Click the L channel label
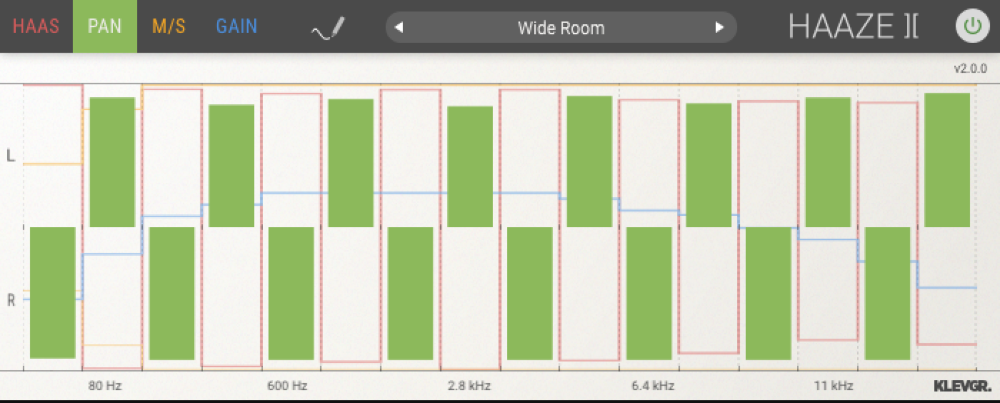The width and height of the screenshot is (1000, 403). pyautogui.click(x=11, y=156)
